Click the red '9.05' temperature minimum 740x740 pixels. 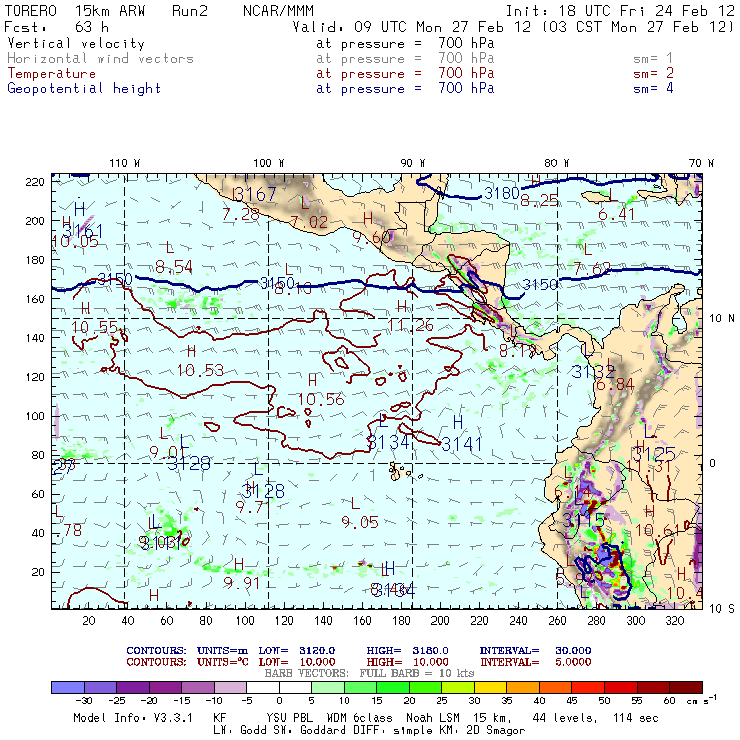click(360, 522)
